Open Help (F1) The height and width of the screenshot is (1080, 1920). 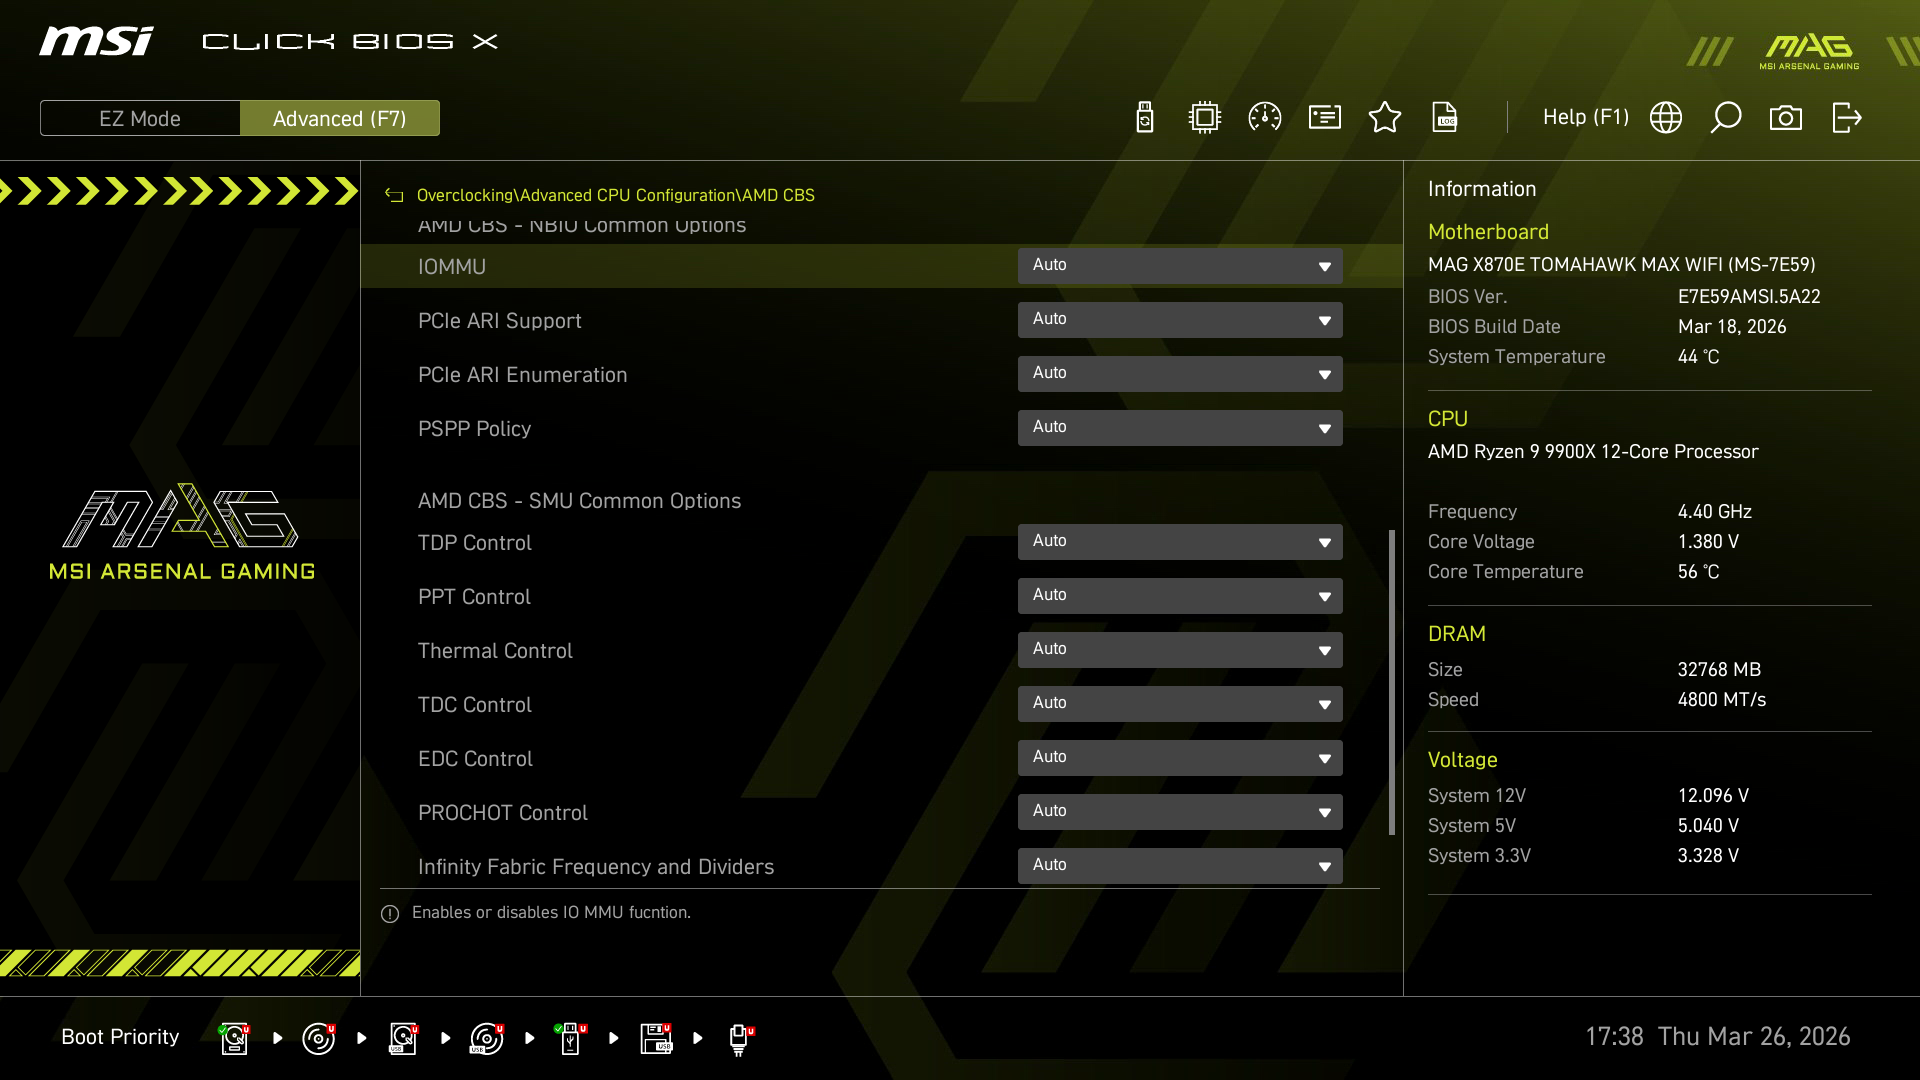click(1585, 117)
